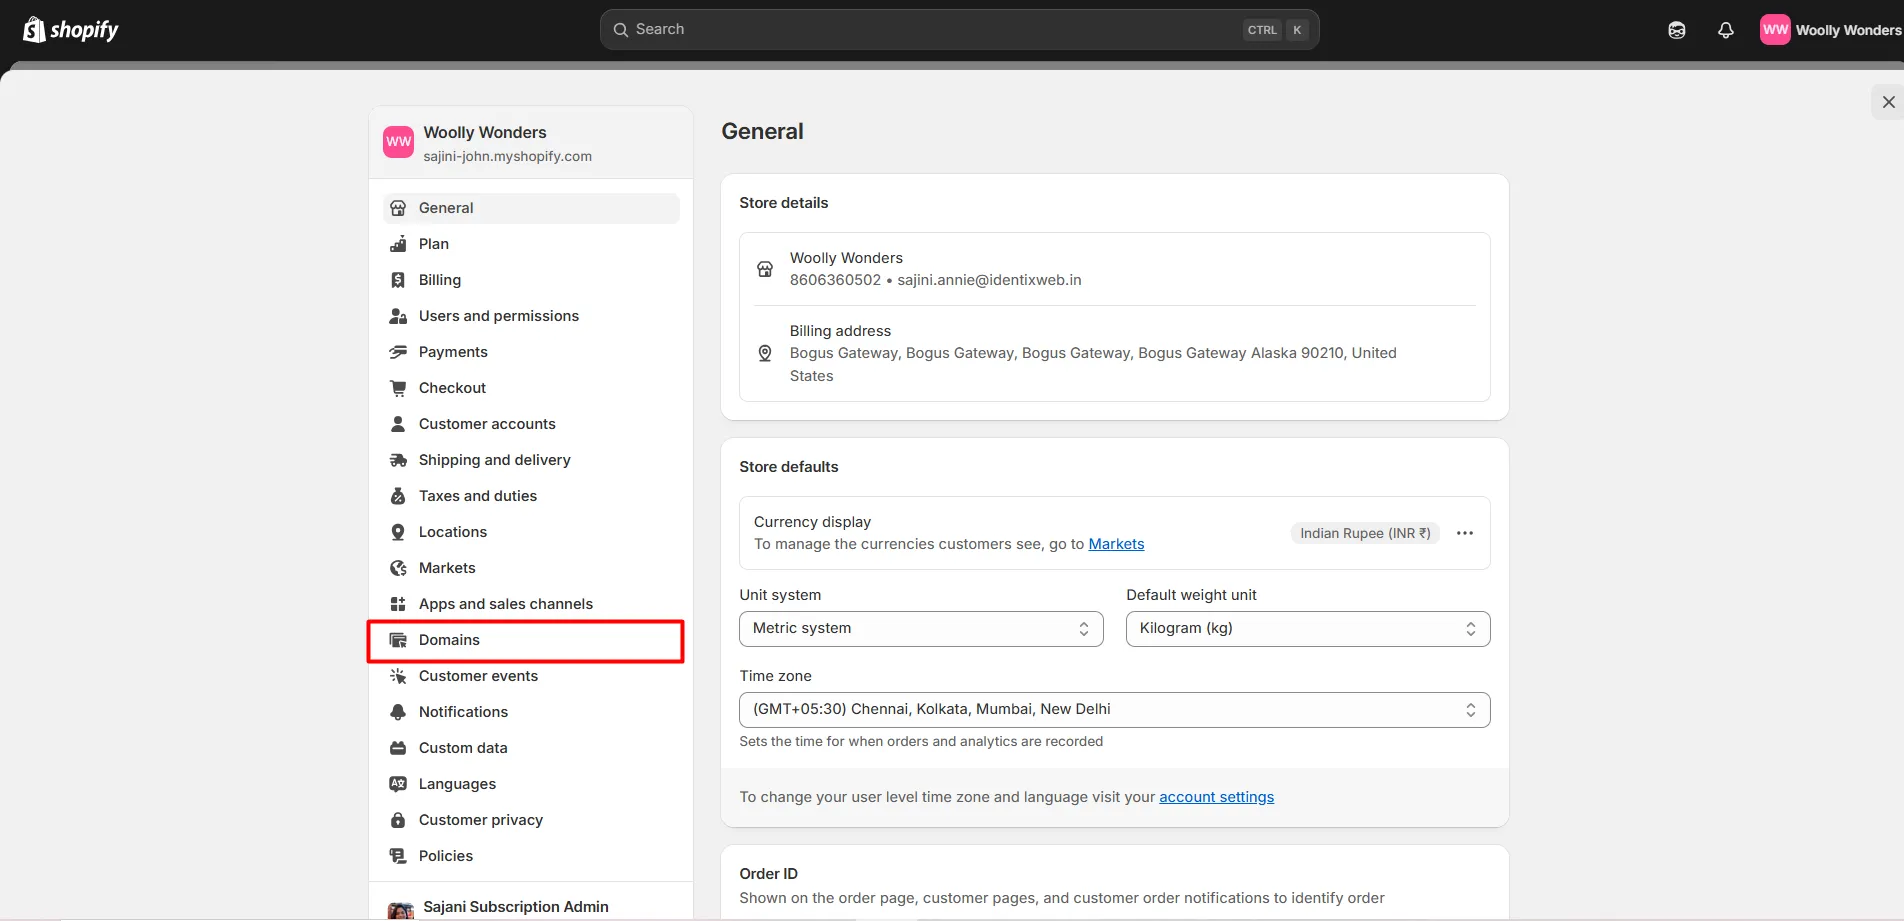Click the Payments icon in sidebar

pyautogui.click(x=398, y=352)
